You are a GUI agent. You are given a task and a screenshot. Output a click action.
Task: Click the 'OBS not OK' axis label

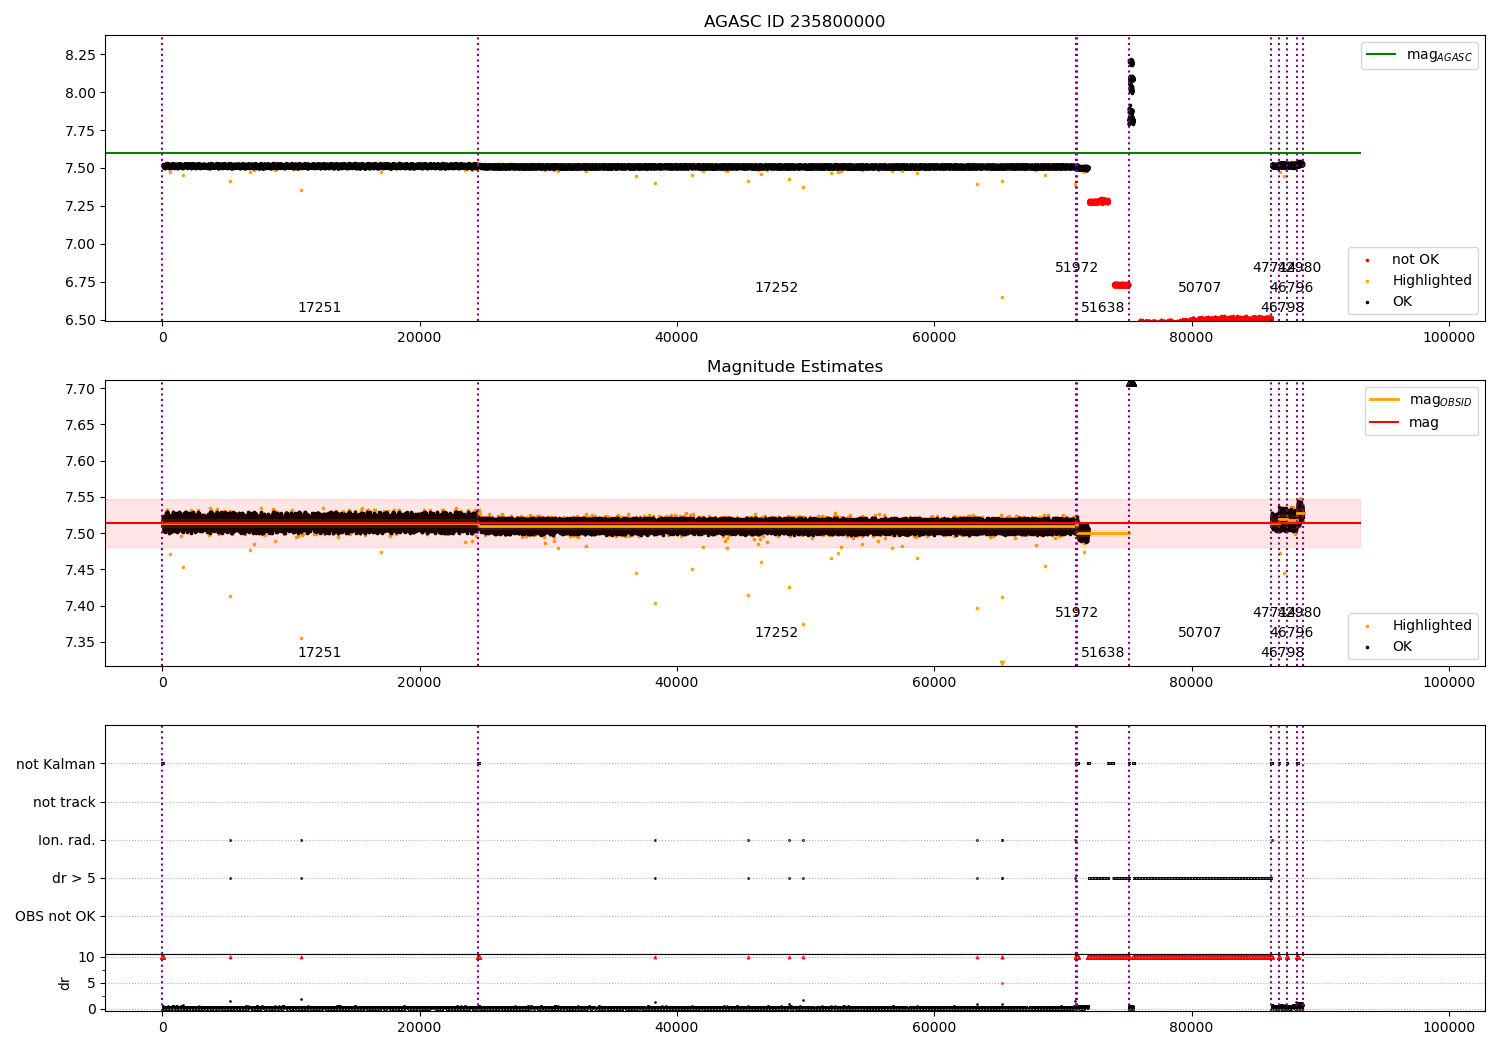click(56, 916)
